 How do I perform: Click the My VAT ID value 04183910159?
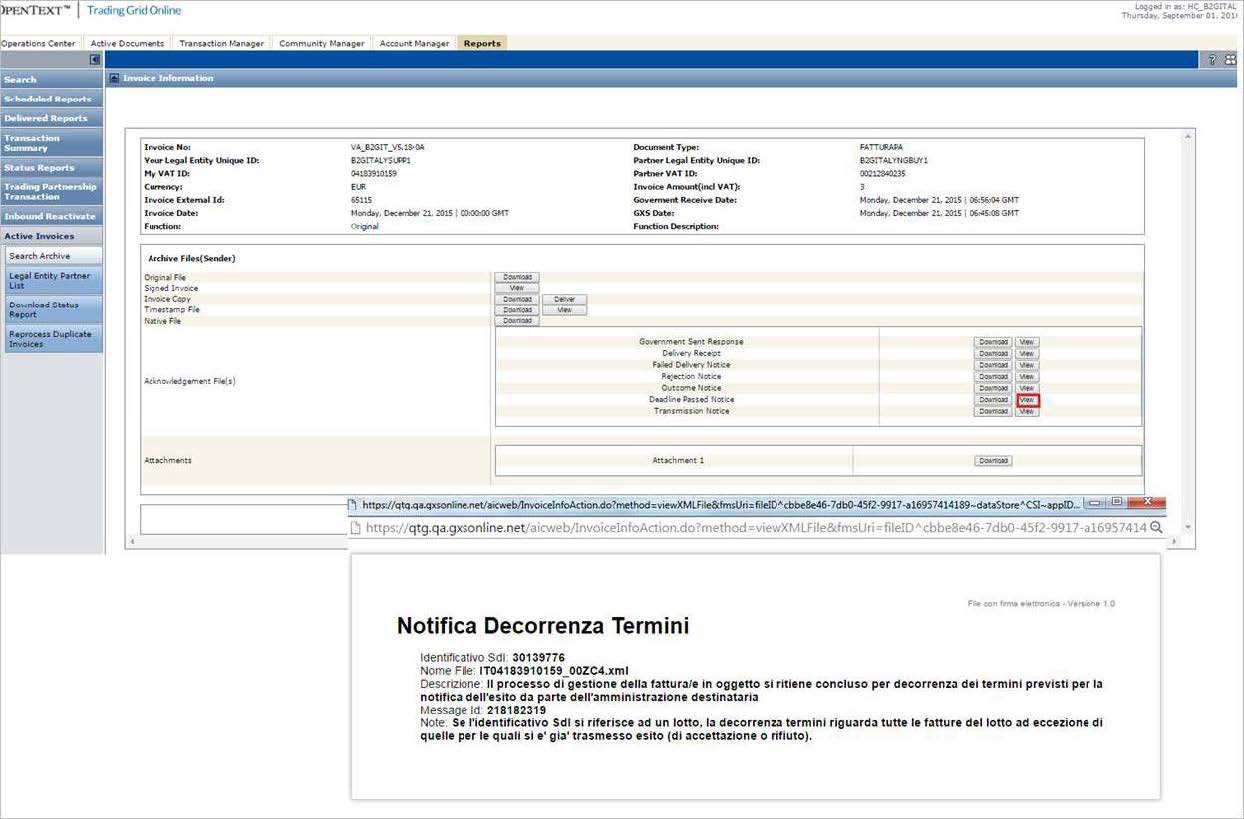[374, 174]
